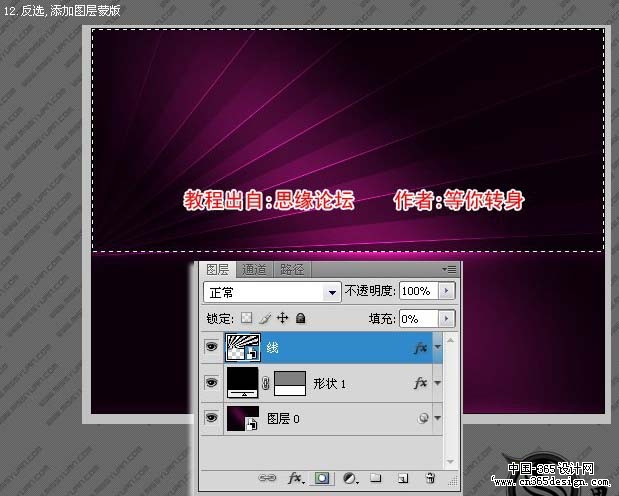619x496 pixels.
Task: Click the 不透明度 value field 100%
Action: (418, 291)
